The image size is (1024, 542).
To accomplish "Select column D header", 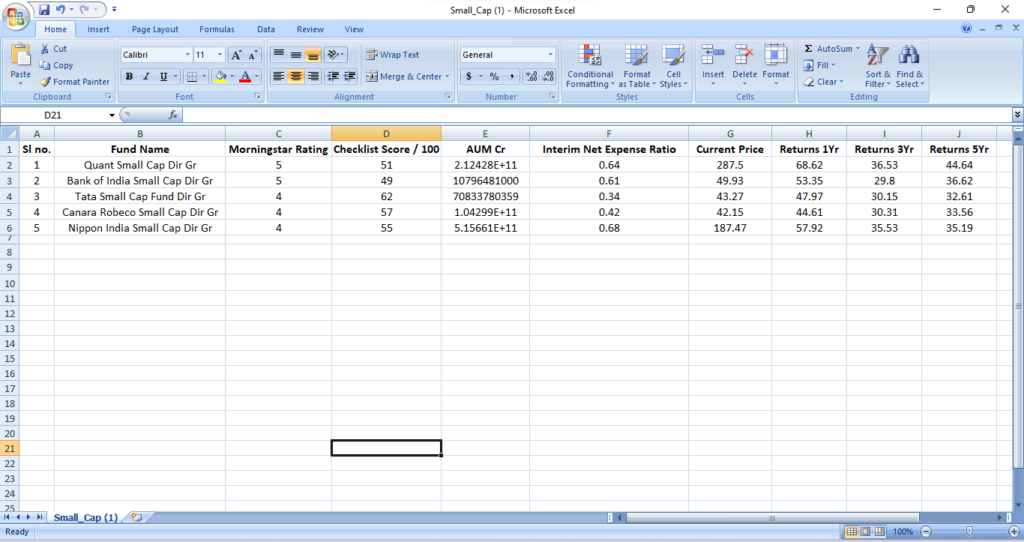I will [x=386, y=134].
